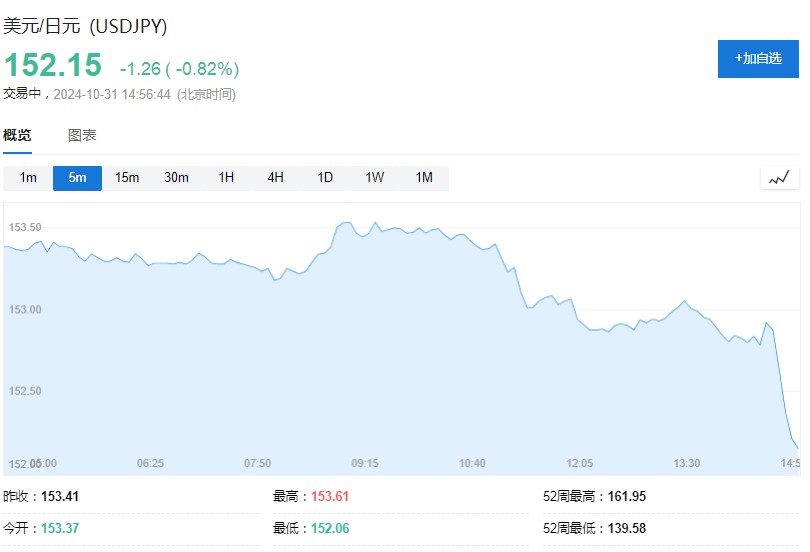Choose the 1M monthly timeframe
The width and height of the screenshot is (810, 552).
point(424,178)
